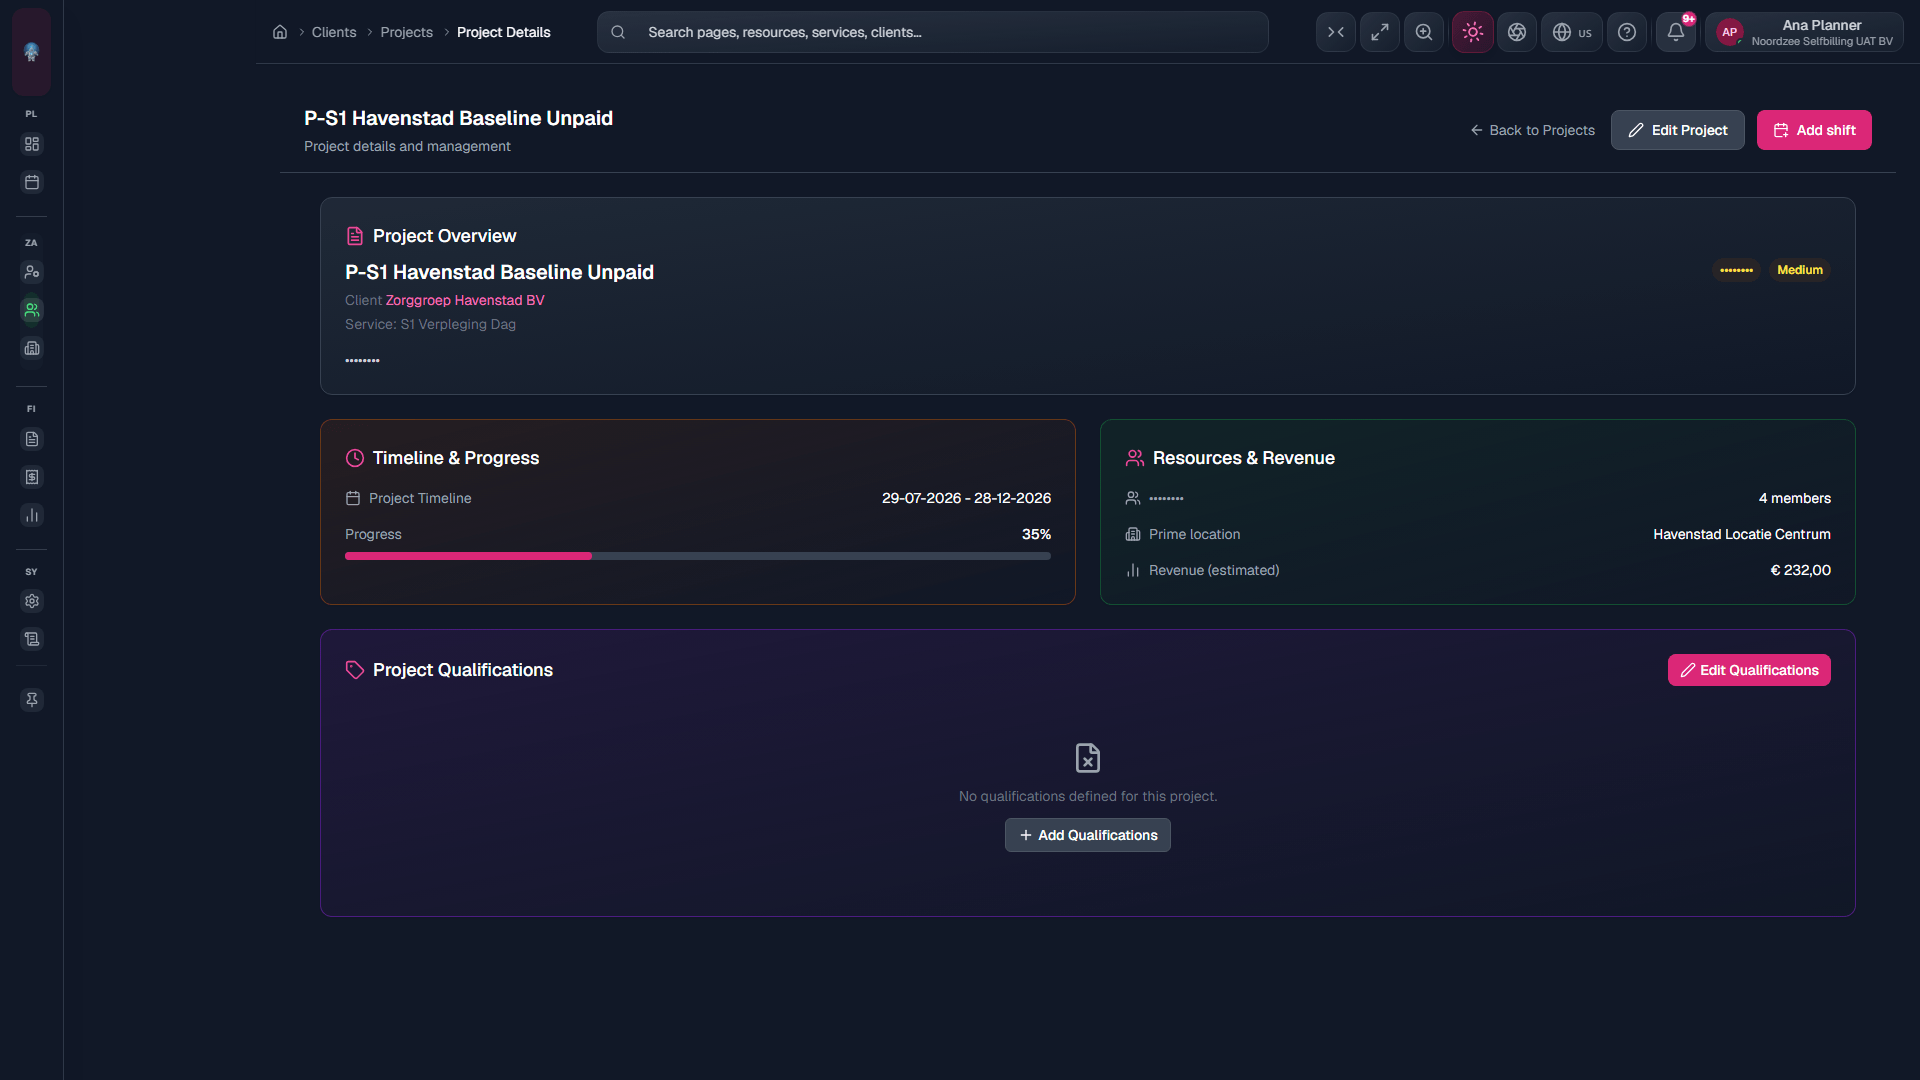This screenshot has width=1920, height=1080.
Task: Click the zoom-in magnifier icon
Action: (x=1424, y=32)
